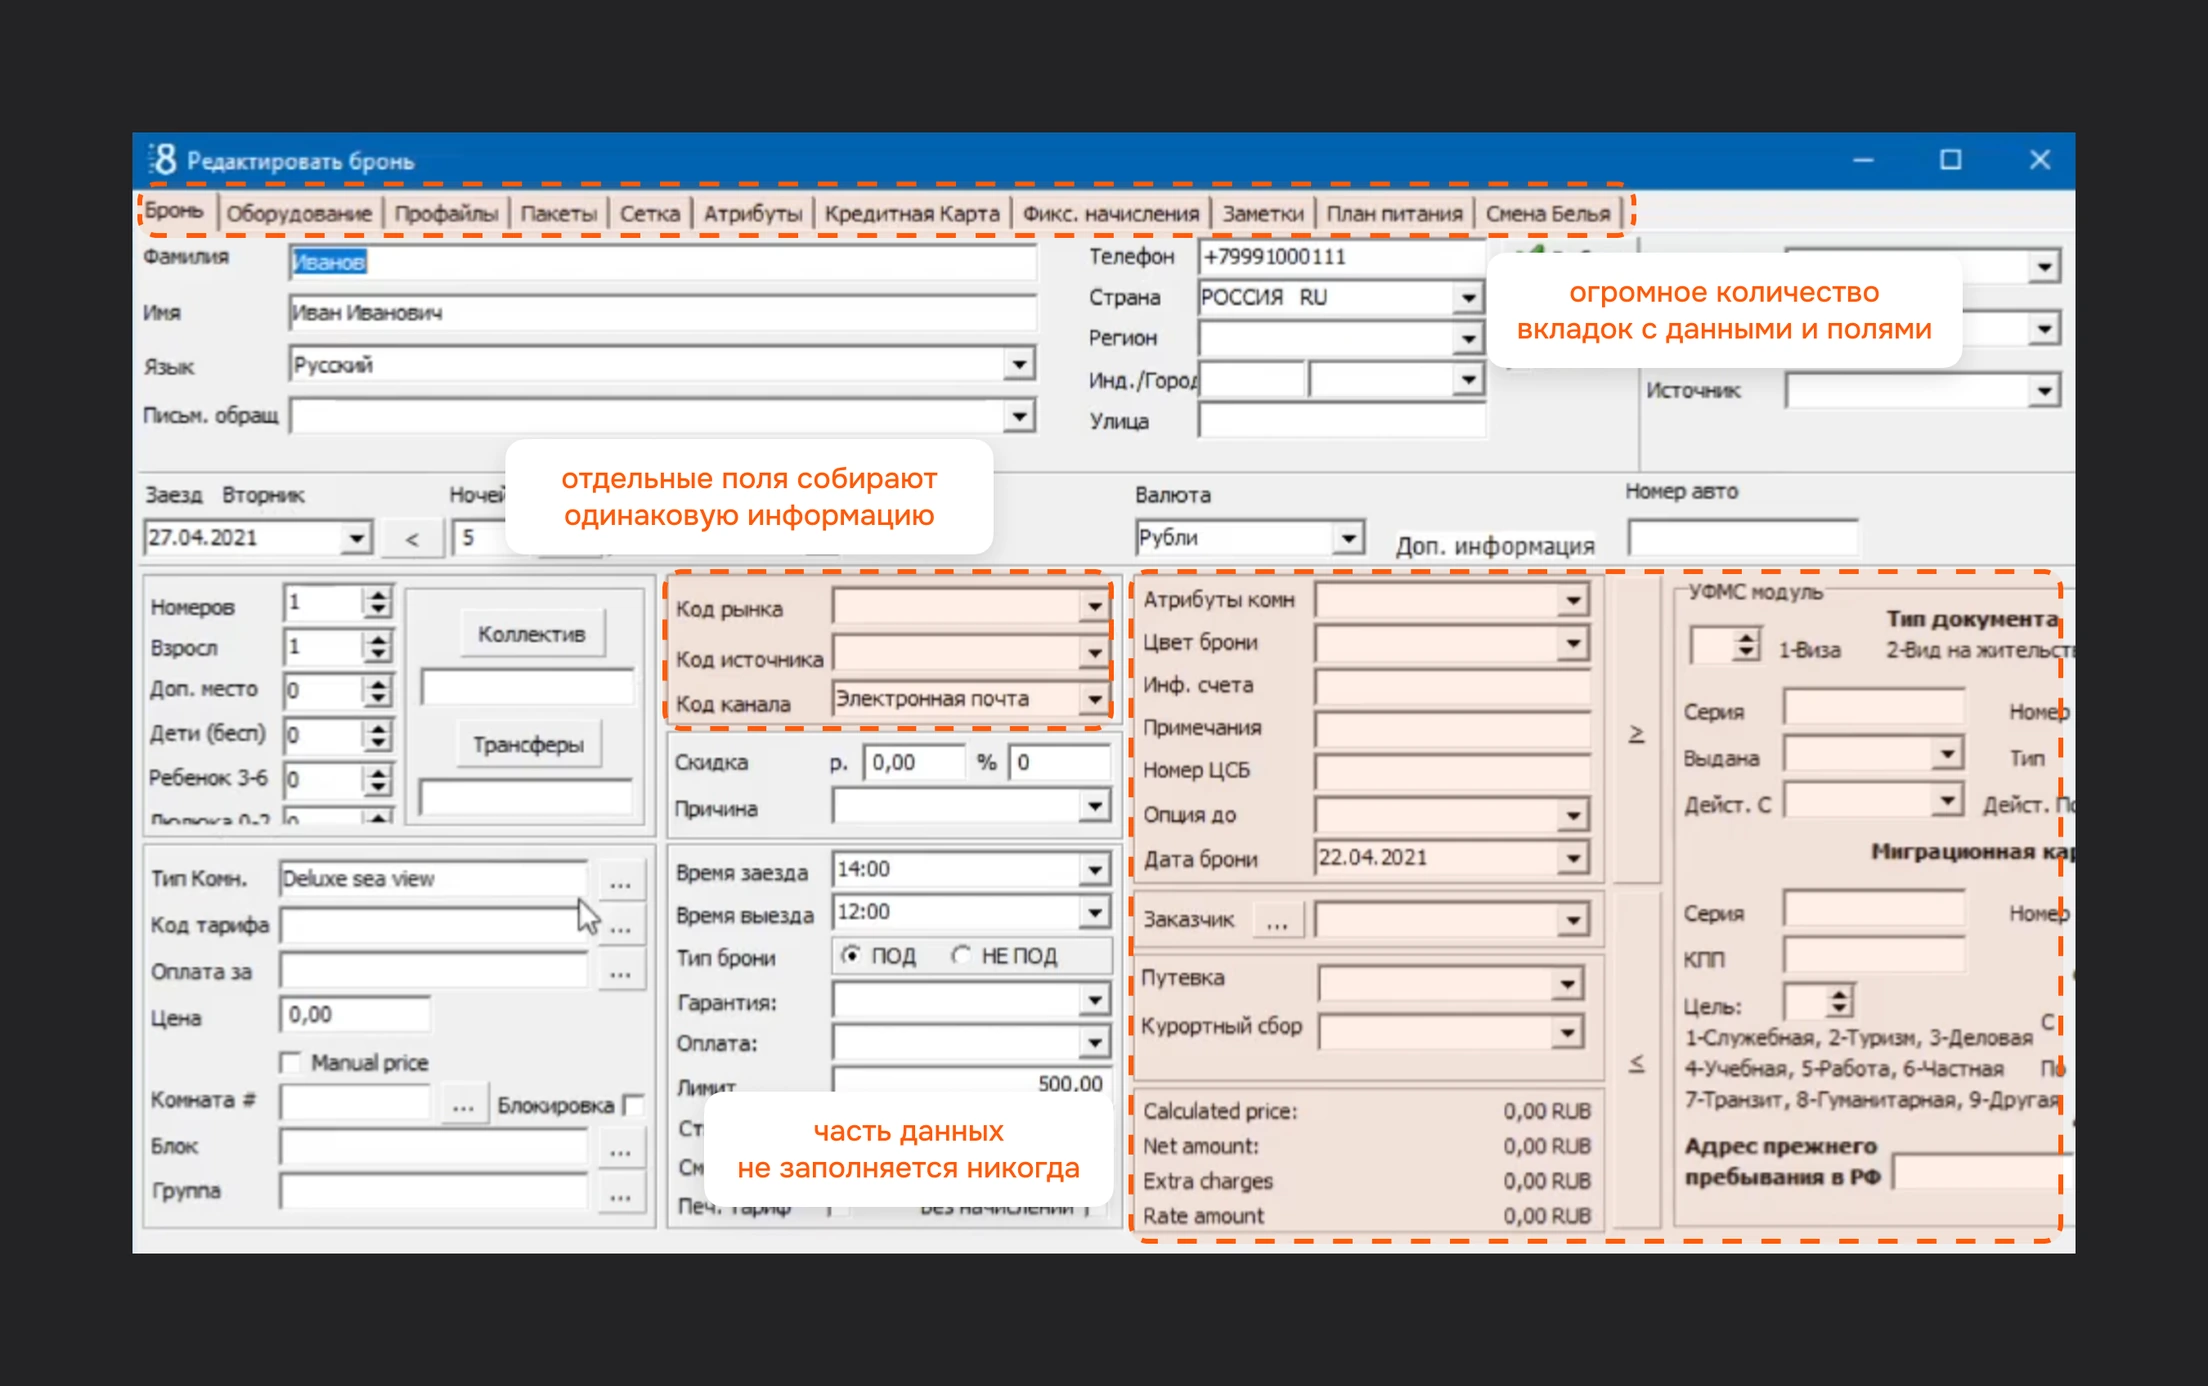Click the Номер авто input field
2208x1386 pixels.
pyautogui.click(x=1742, y=538)
